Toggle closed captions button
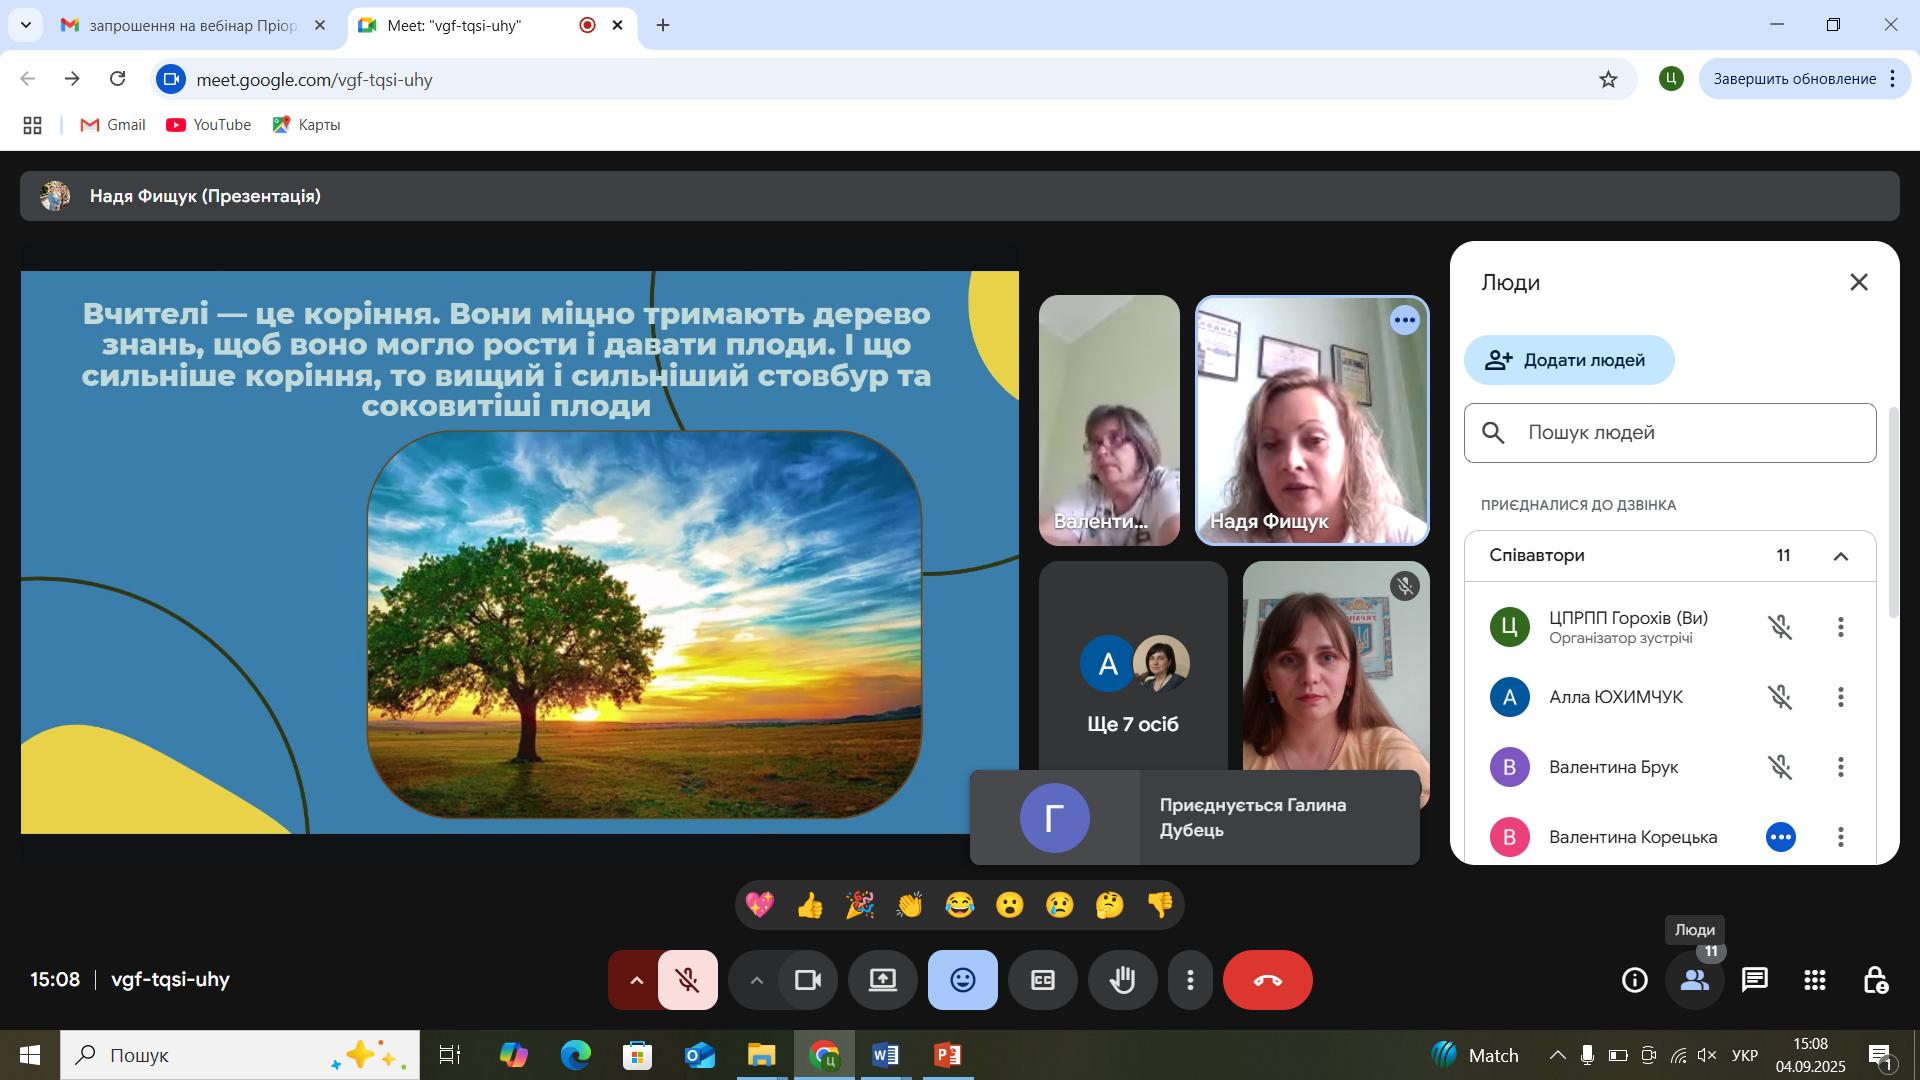 coord(1042,980)
